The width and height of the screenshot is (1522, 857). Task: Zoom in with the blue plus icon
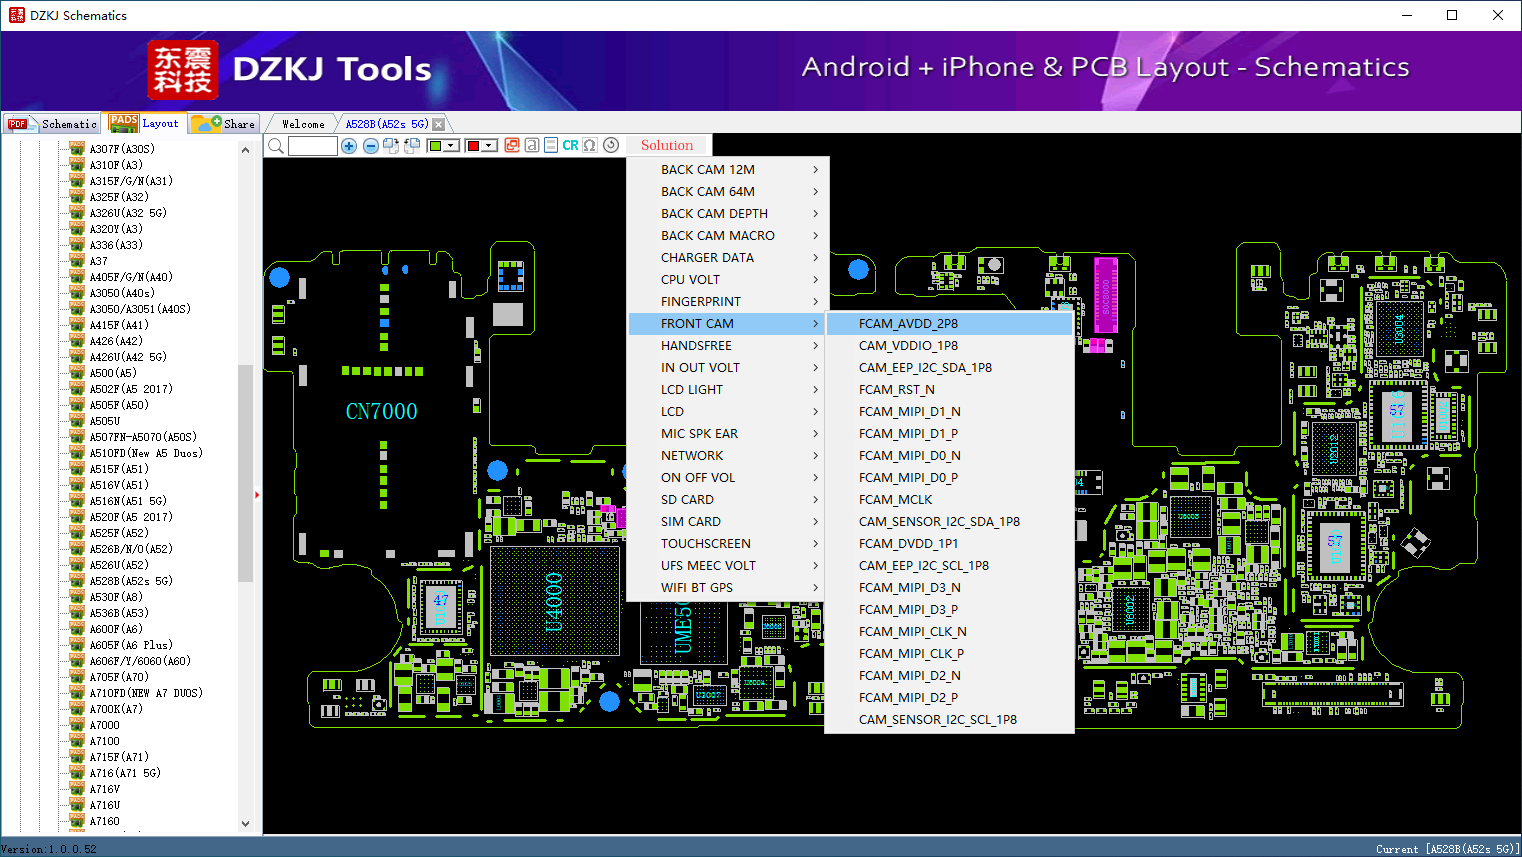click(349, 146)
